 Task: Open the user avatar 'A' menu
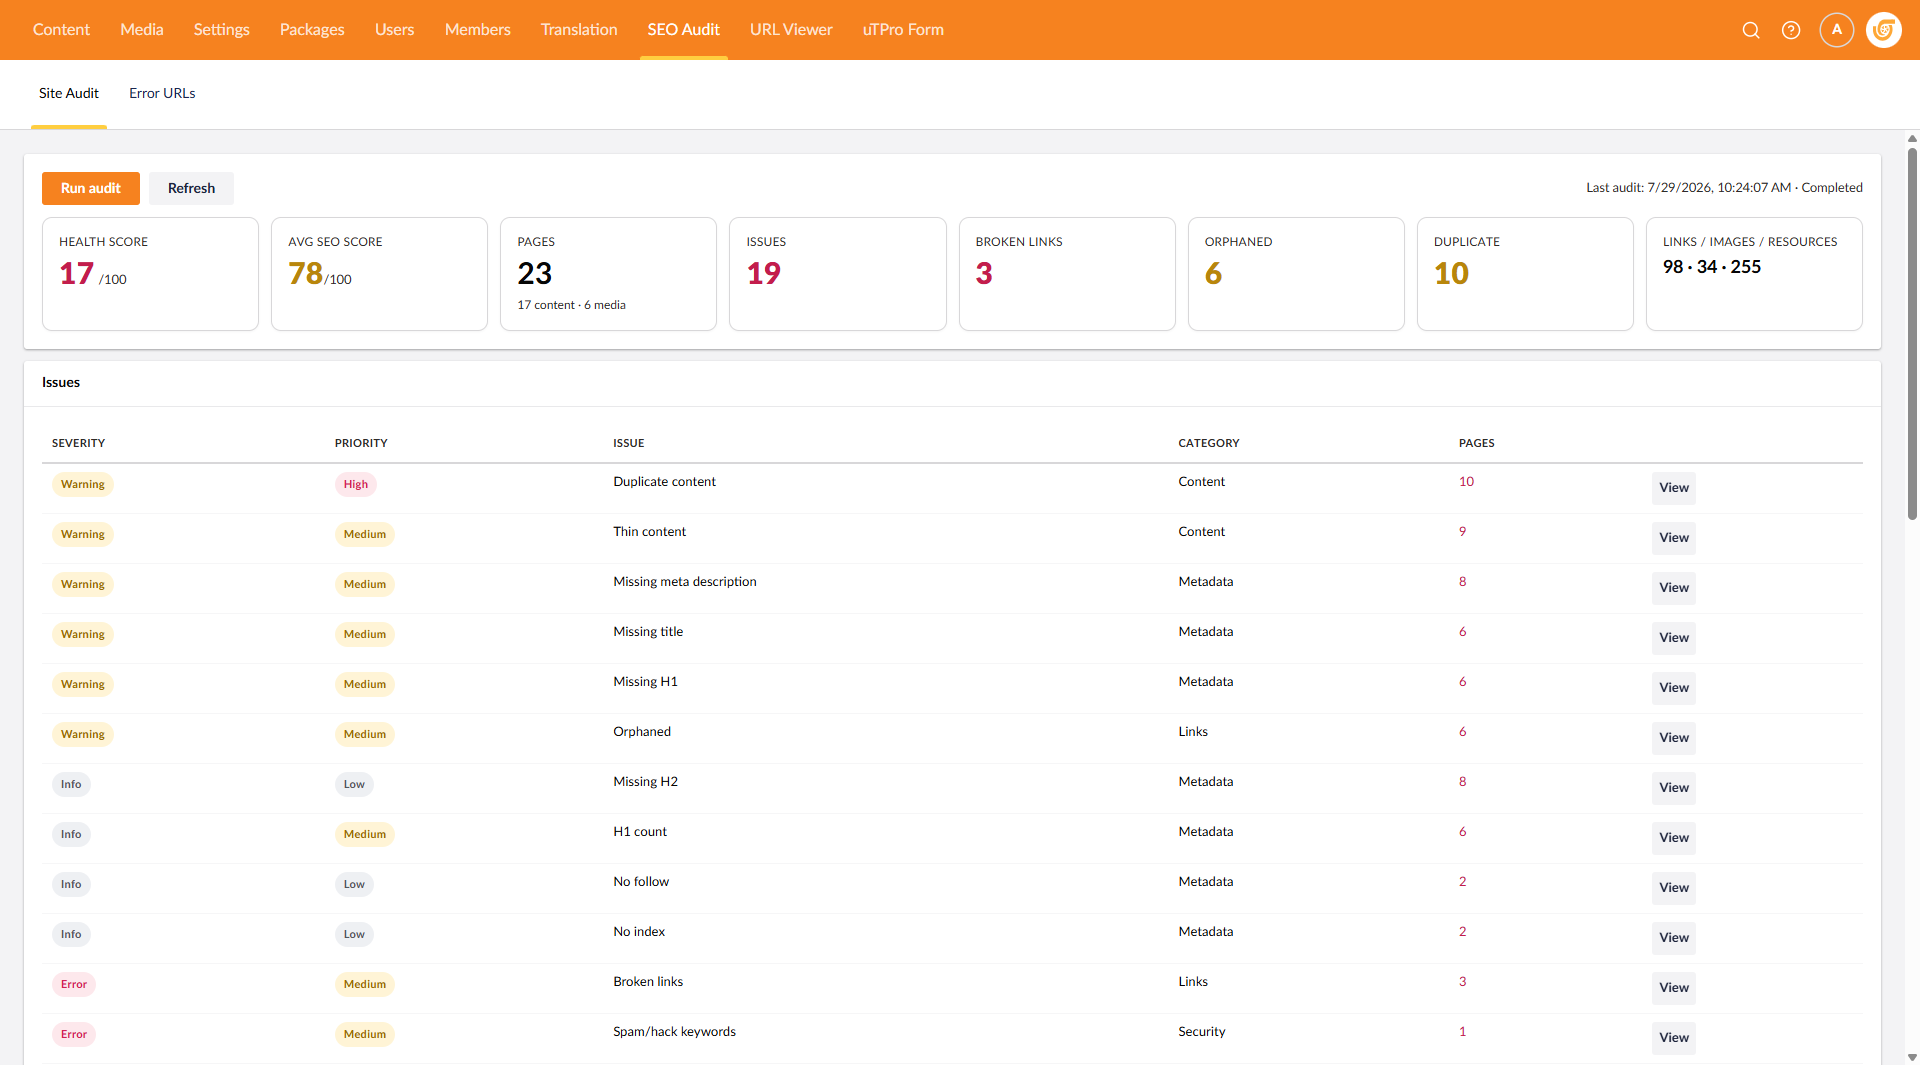click(1837, 30)
